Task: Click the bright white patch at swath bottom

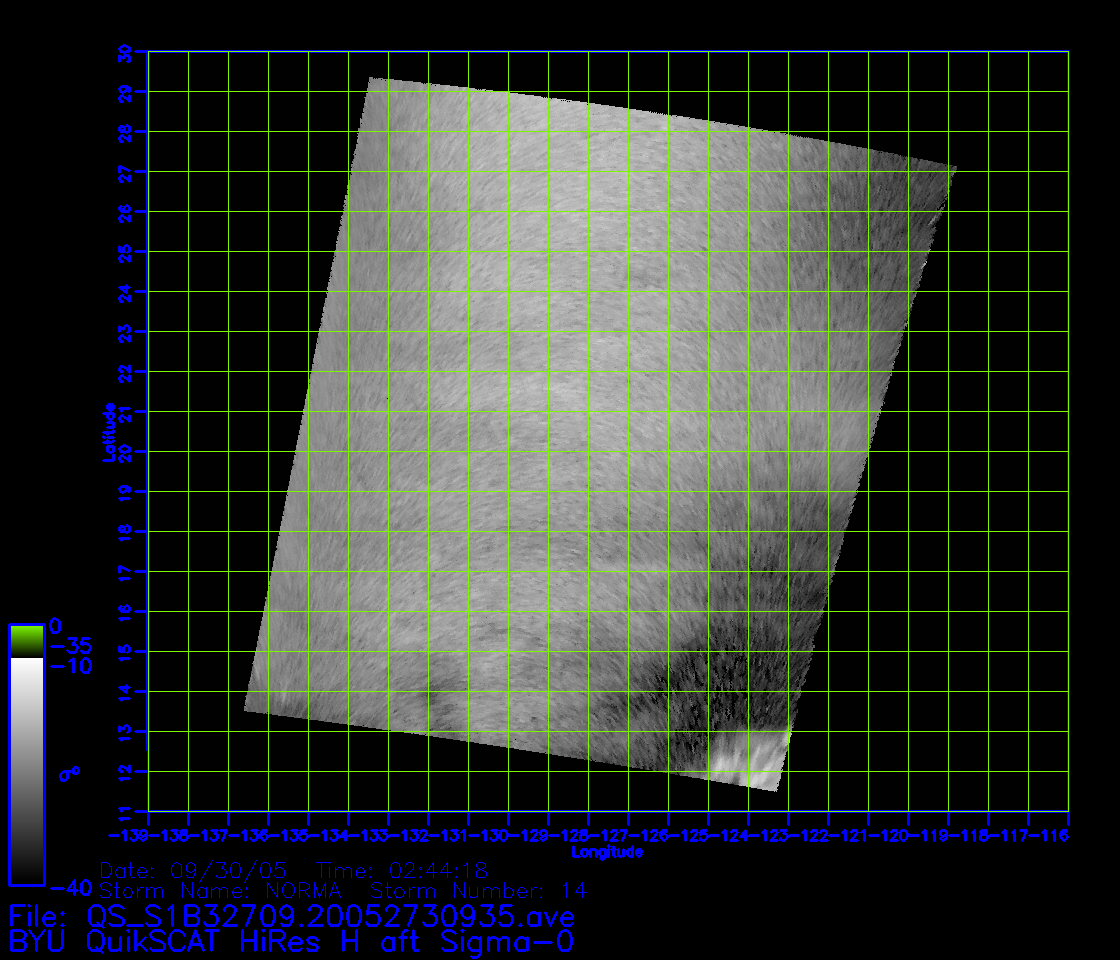Action: [747, 758]
